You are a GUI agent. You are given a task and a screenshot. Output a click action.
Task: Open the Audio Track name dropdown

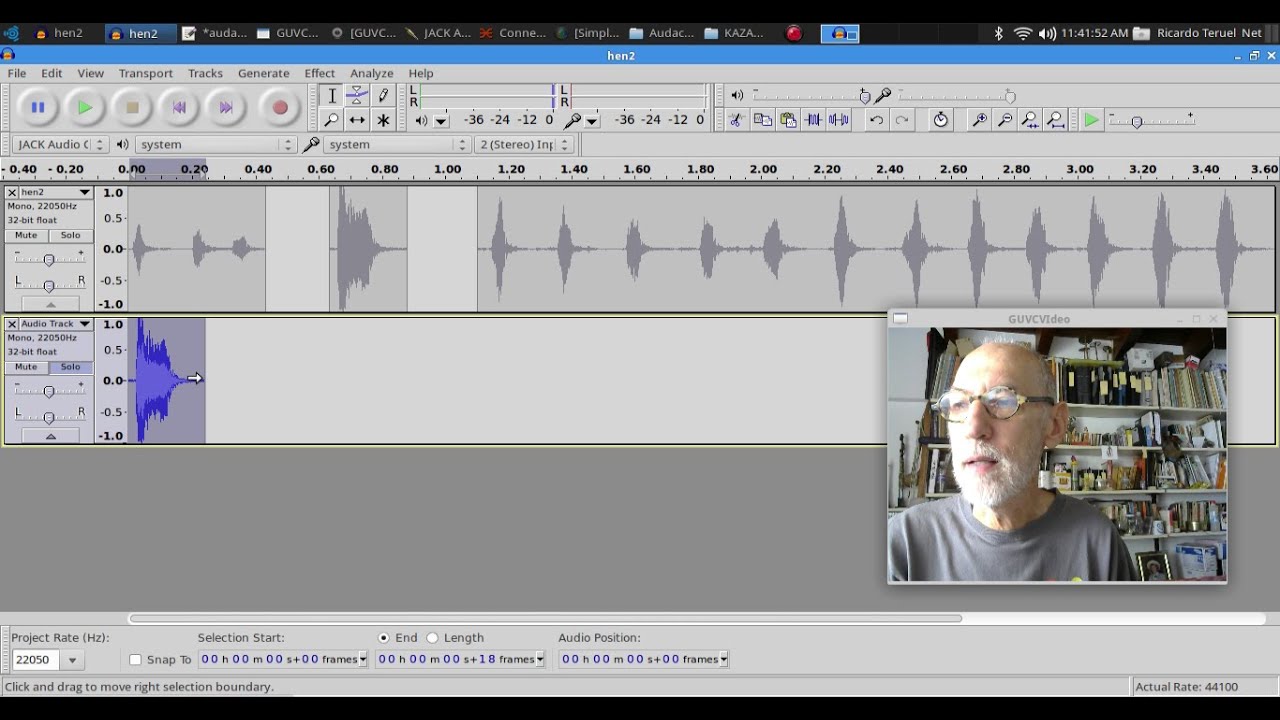(56, 324)
